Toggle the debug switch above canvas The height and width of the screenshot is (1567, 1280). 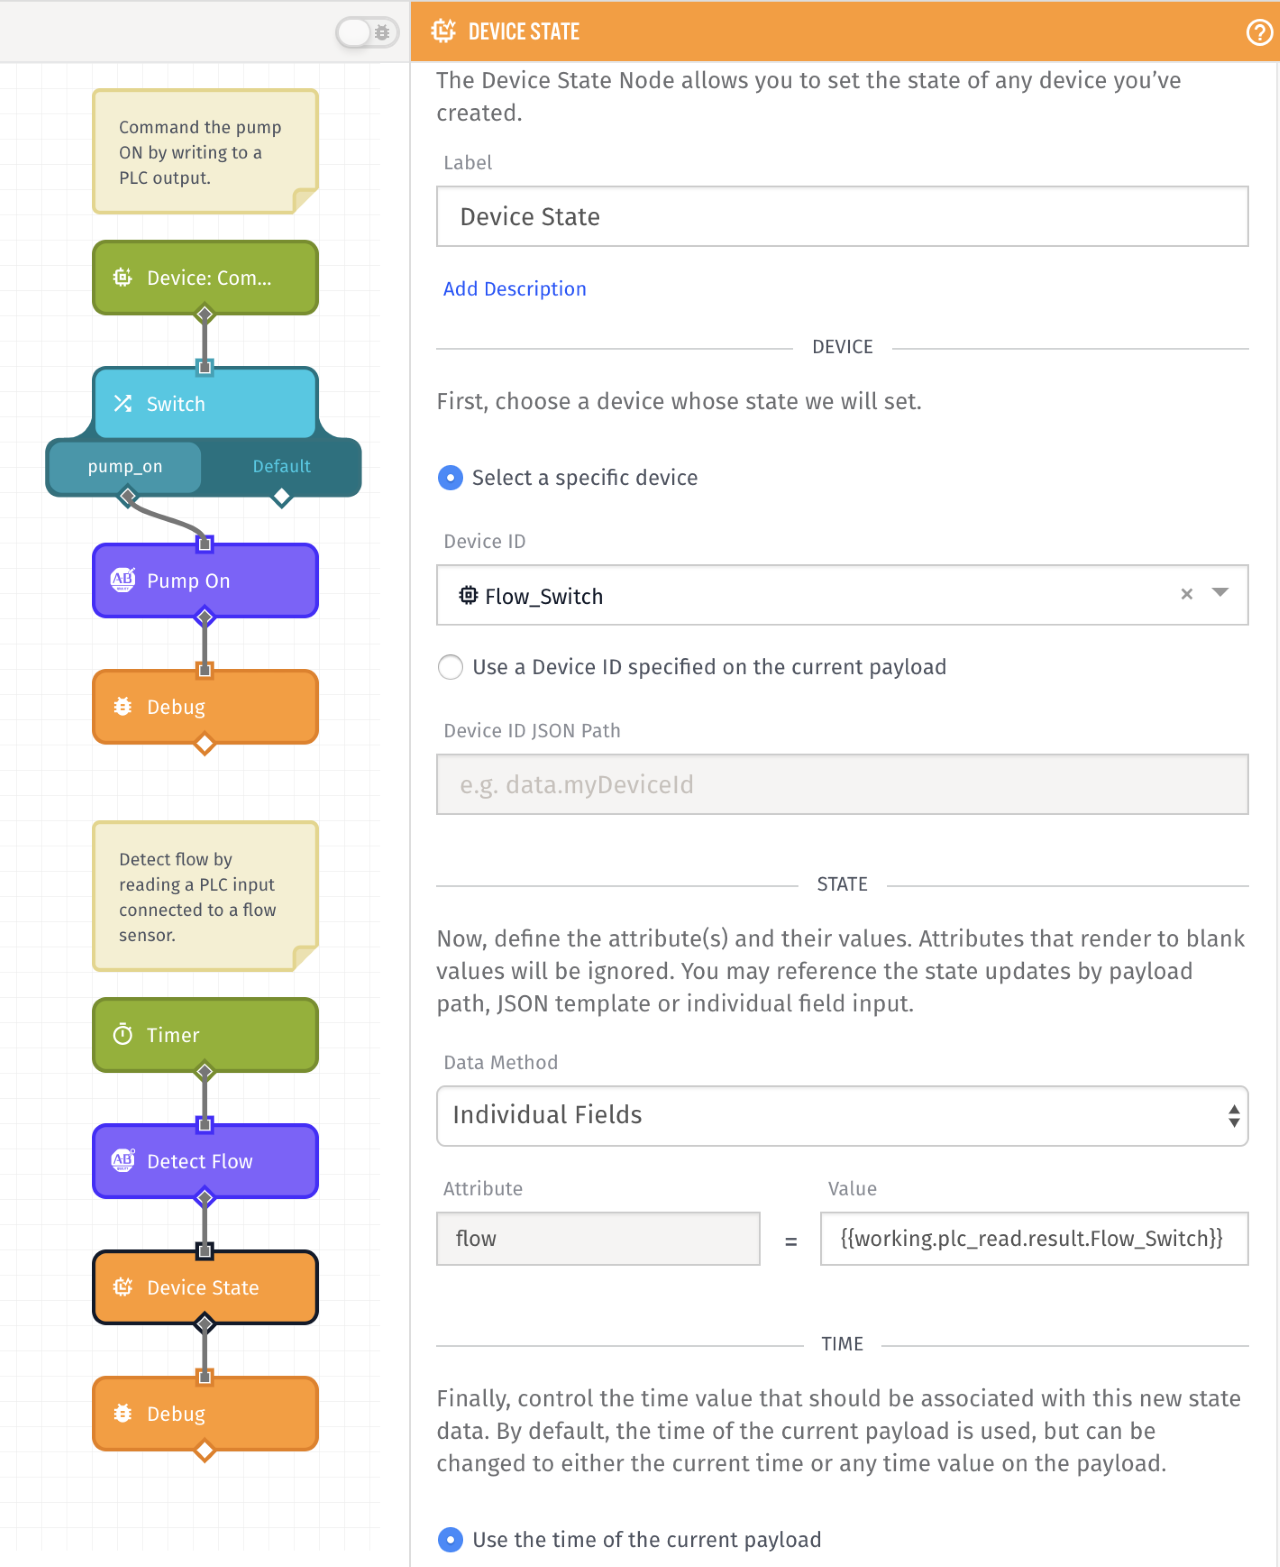pos(367,33)
